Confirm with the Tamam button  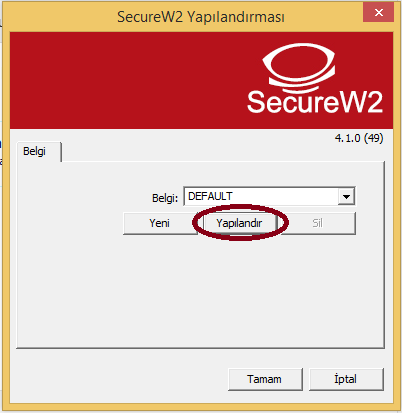pyautogui.click(x=265, y=379)
